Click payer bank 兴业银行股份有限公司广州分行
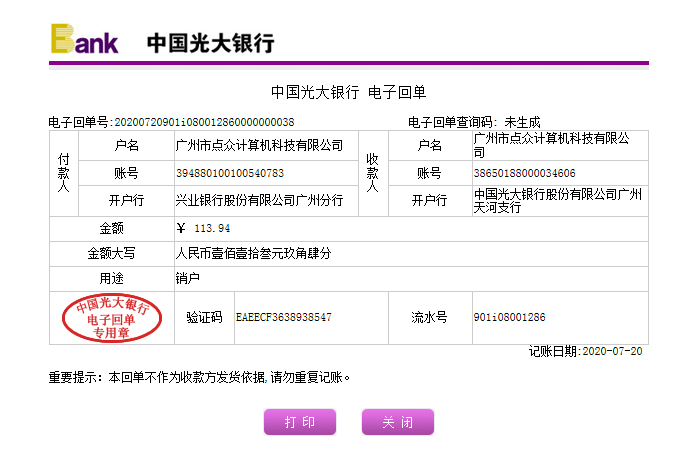This screenshot has width=676, height=455. 259,201
